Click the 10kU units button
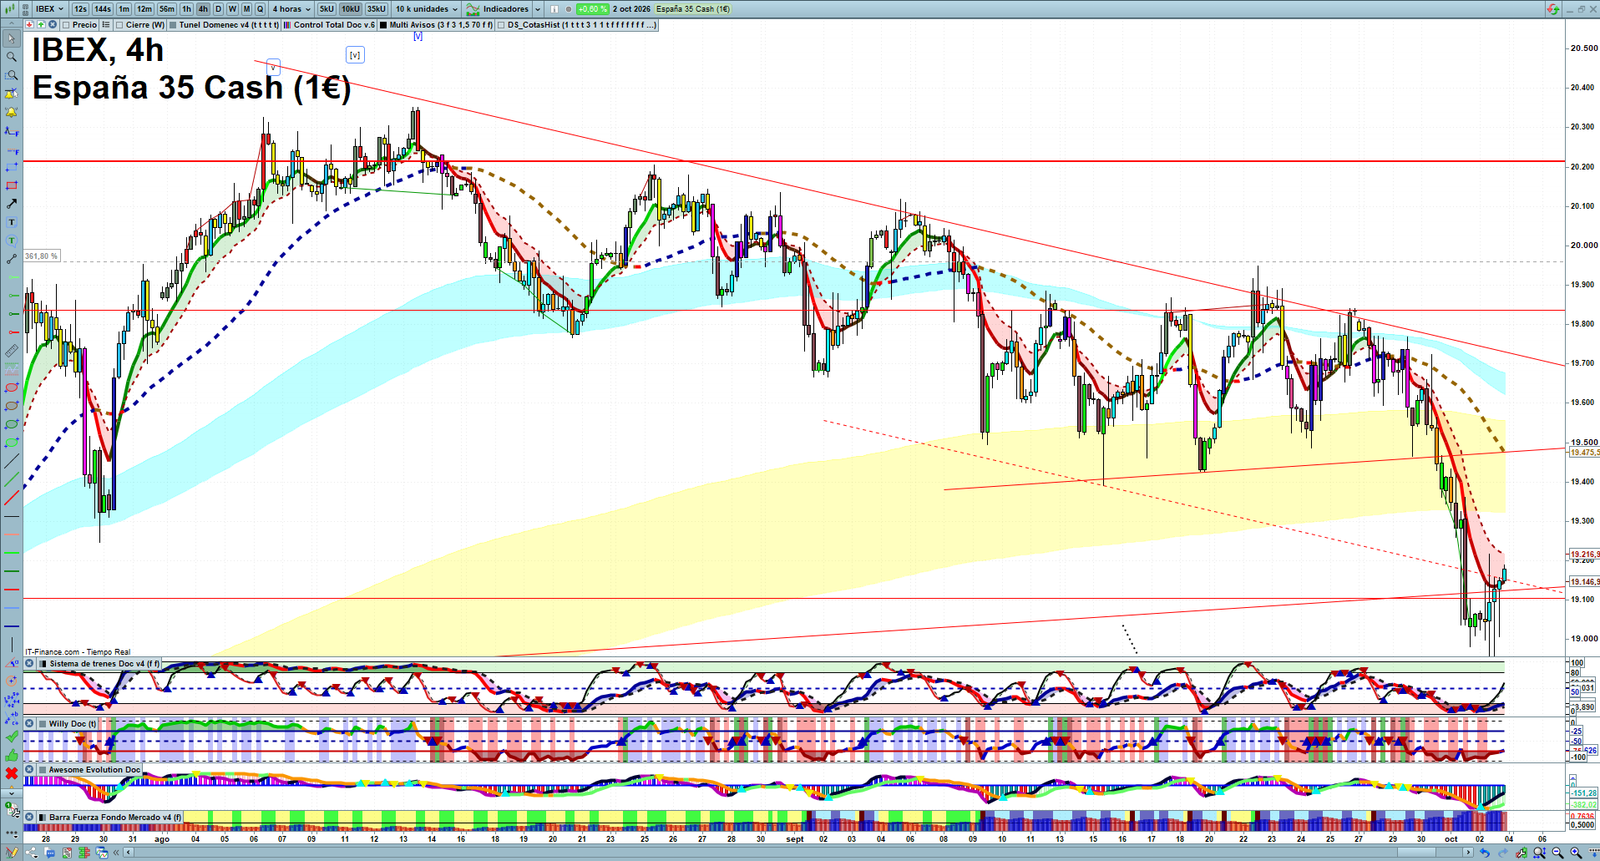The width and height of the screenshot is (1600, 861). [350, 9]
